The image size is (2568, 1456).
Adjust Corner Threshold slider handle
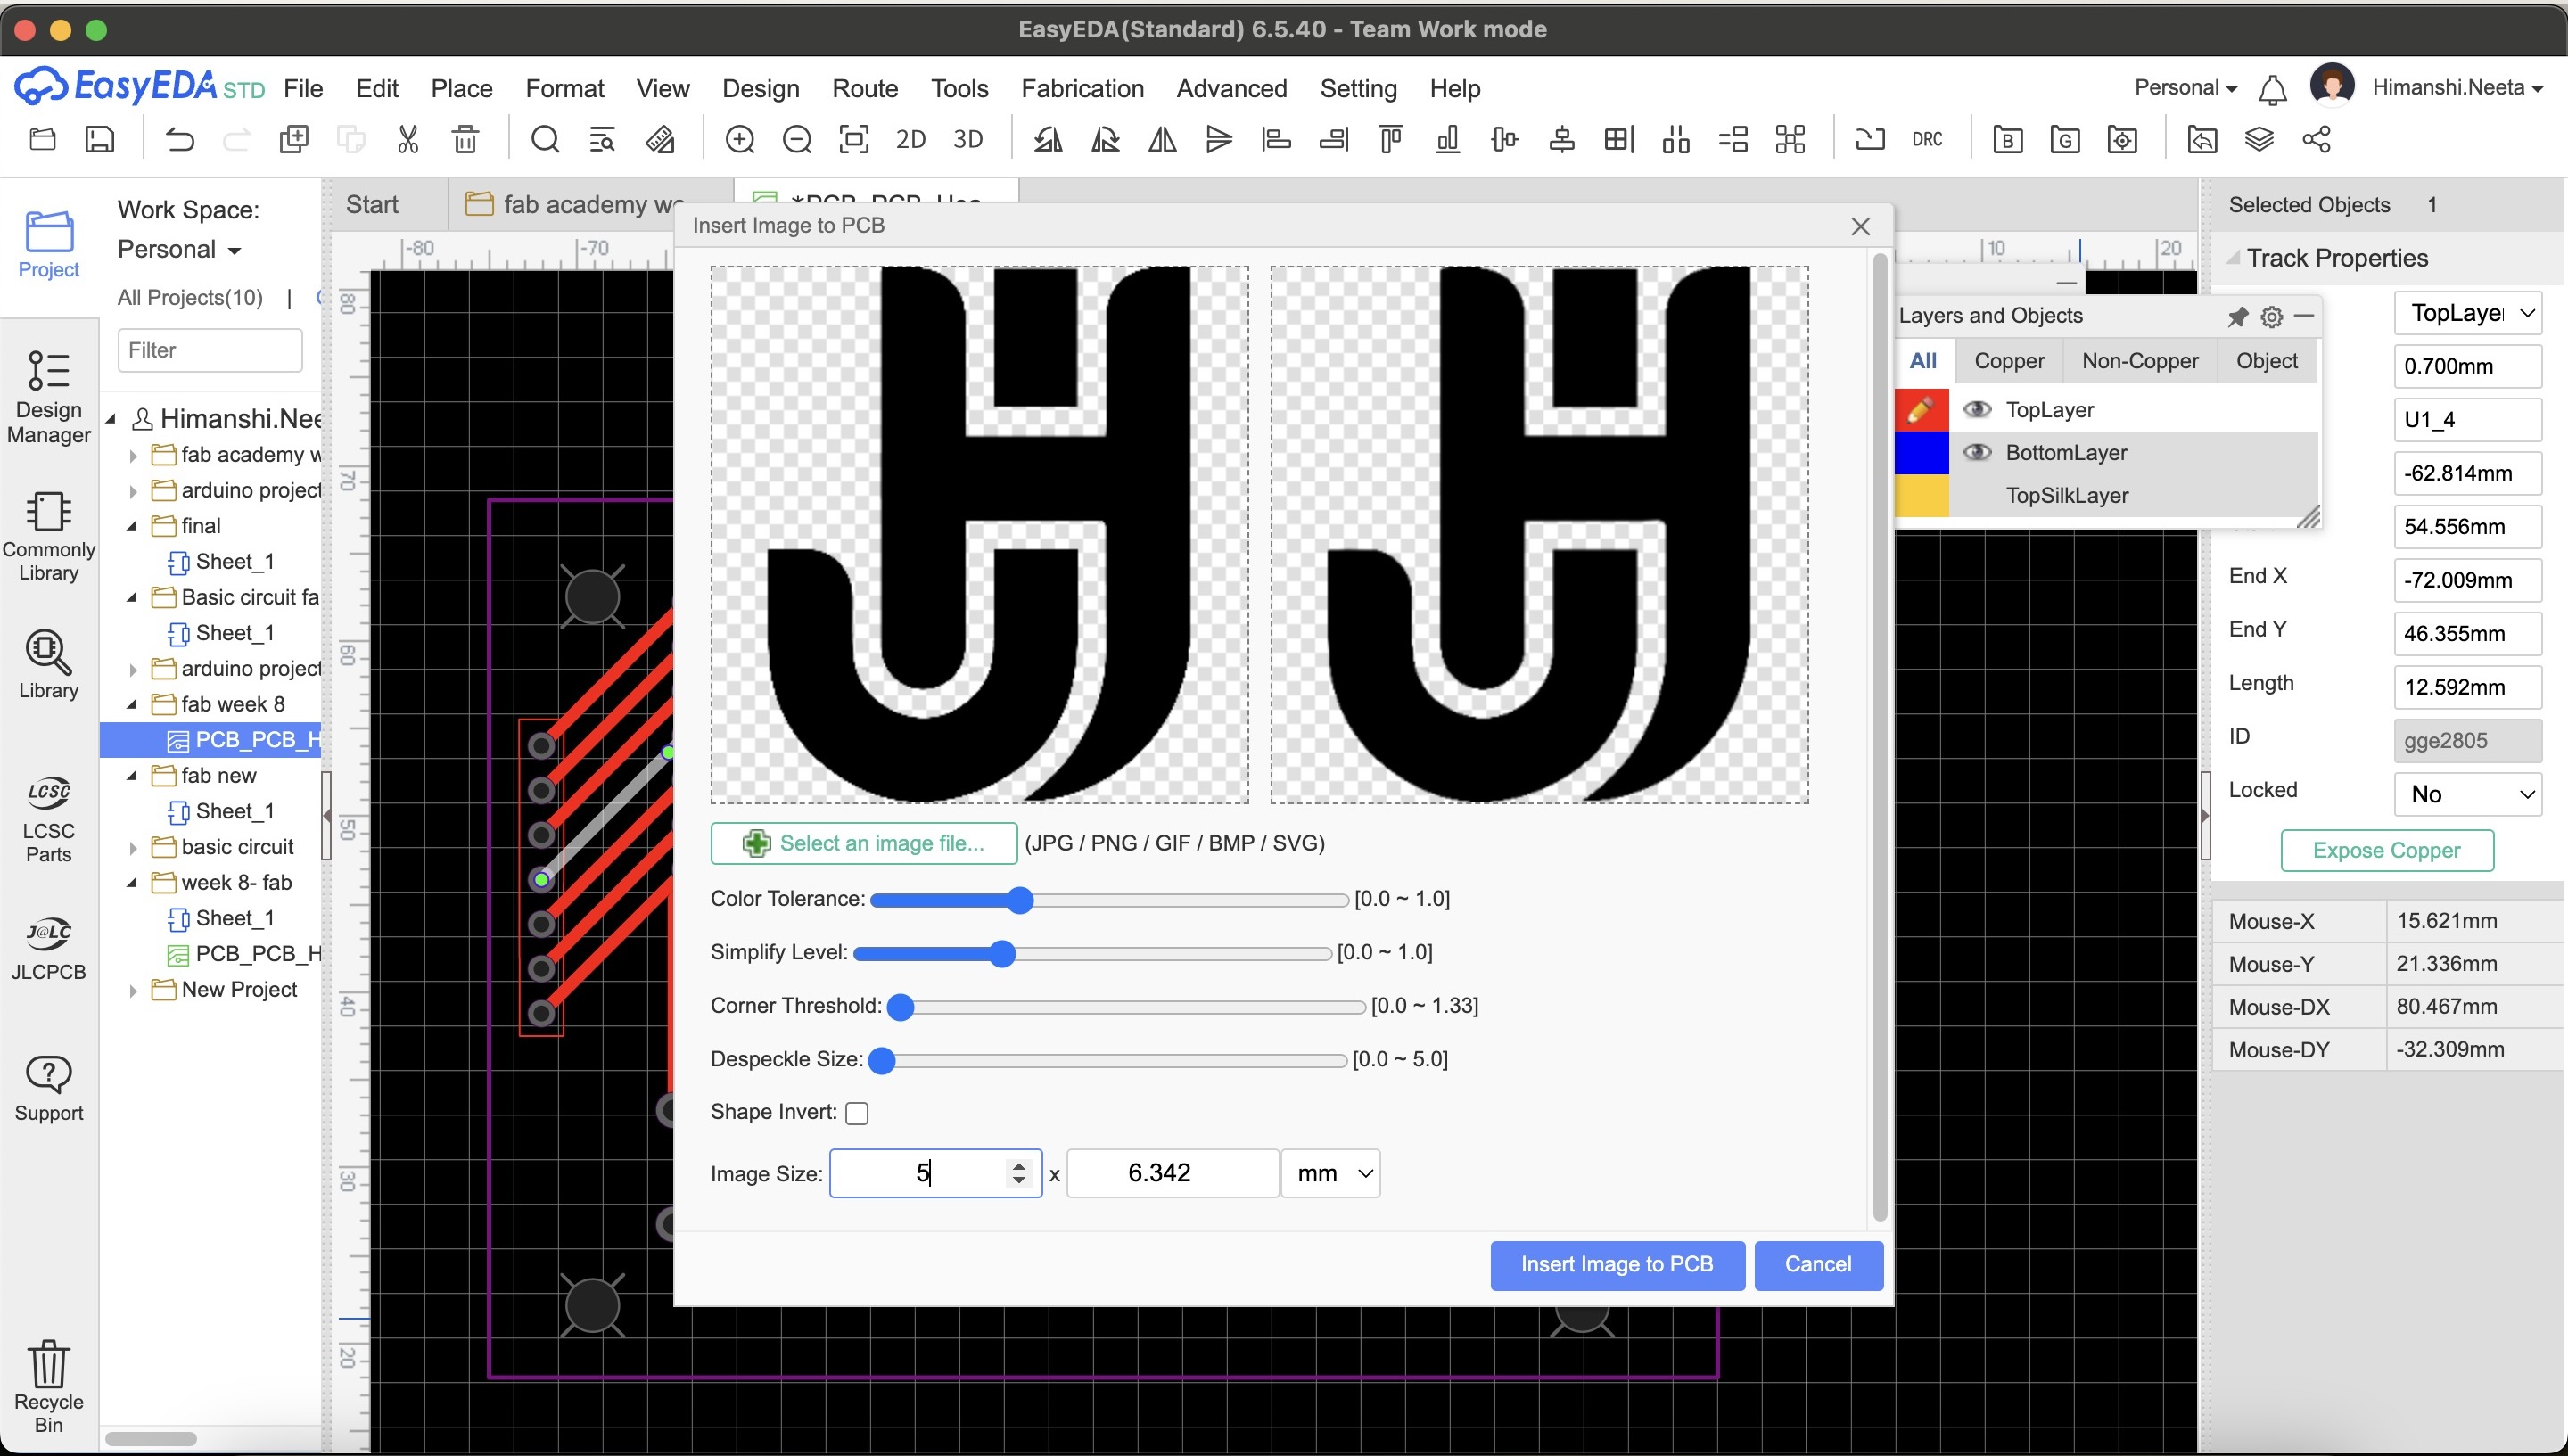901,1007
